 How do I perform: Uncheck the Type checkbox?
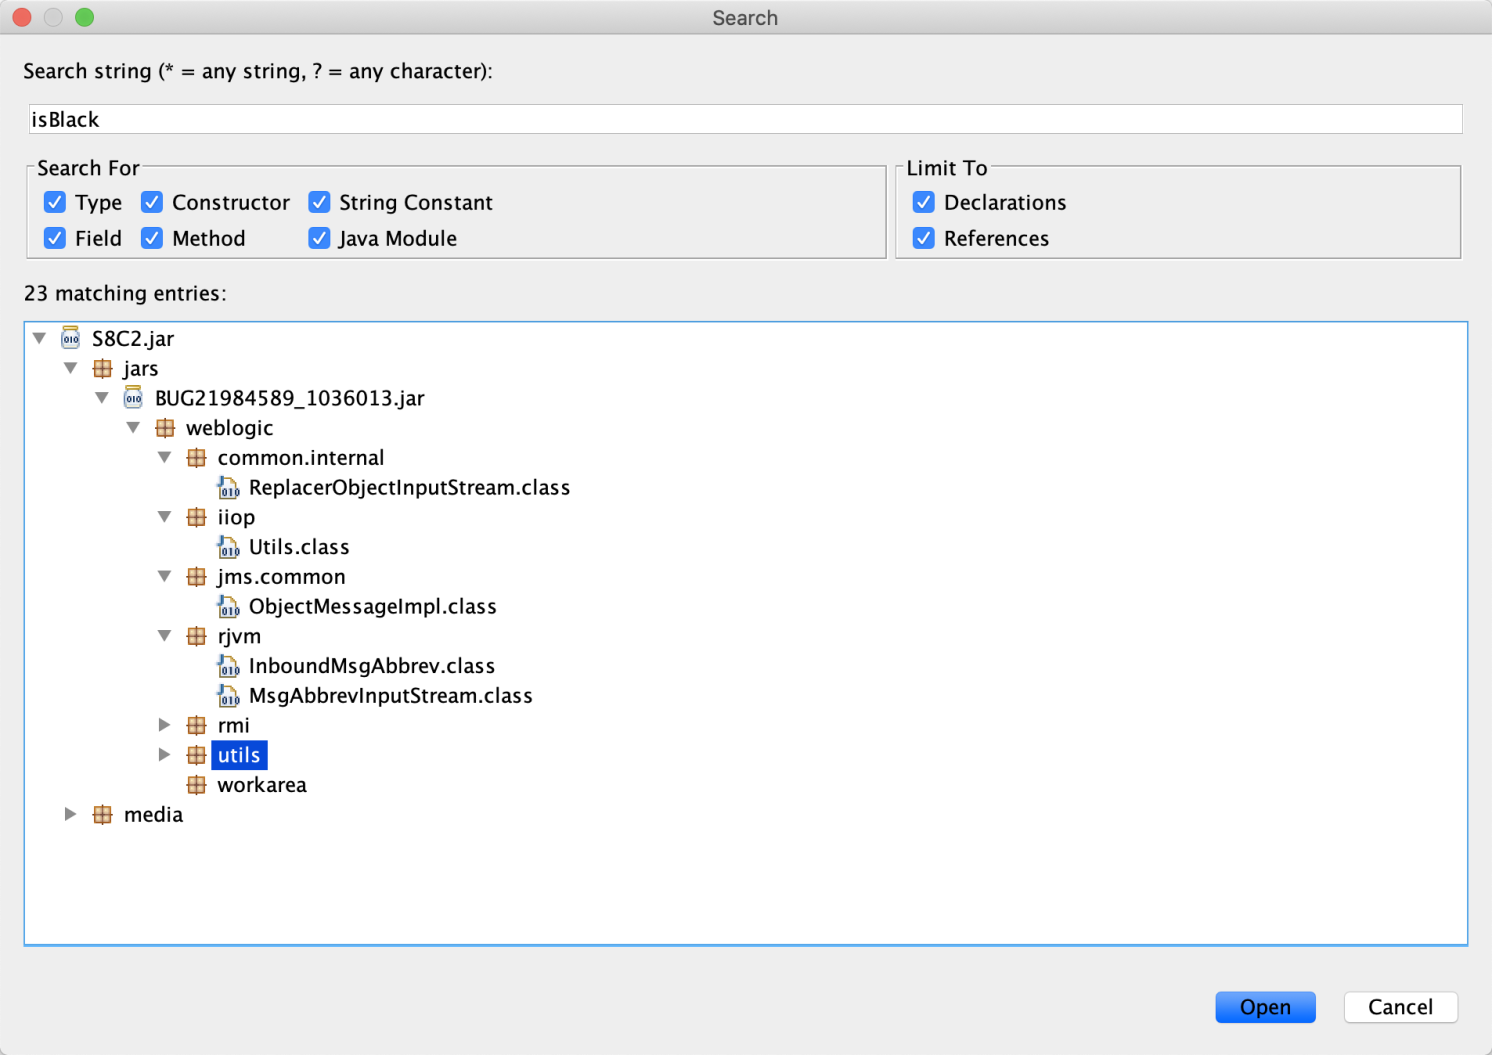click(x=55, y=202)
